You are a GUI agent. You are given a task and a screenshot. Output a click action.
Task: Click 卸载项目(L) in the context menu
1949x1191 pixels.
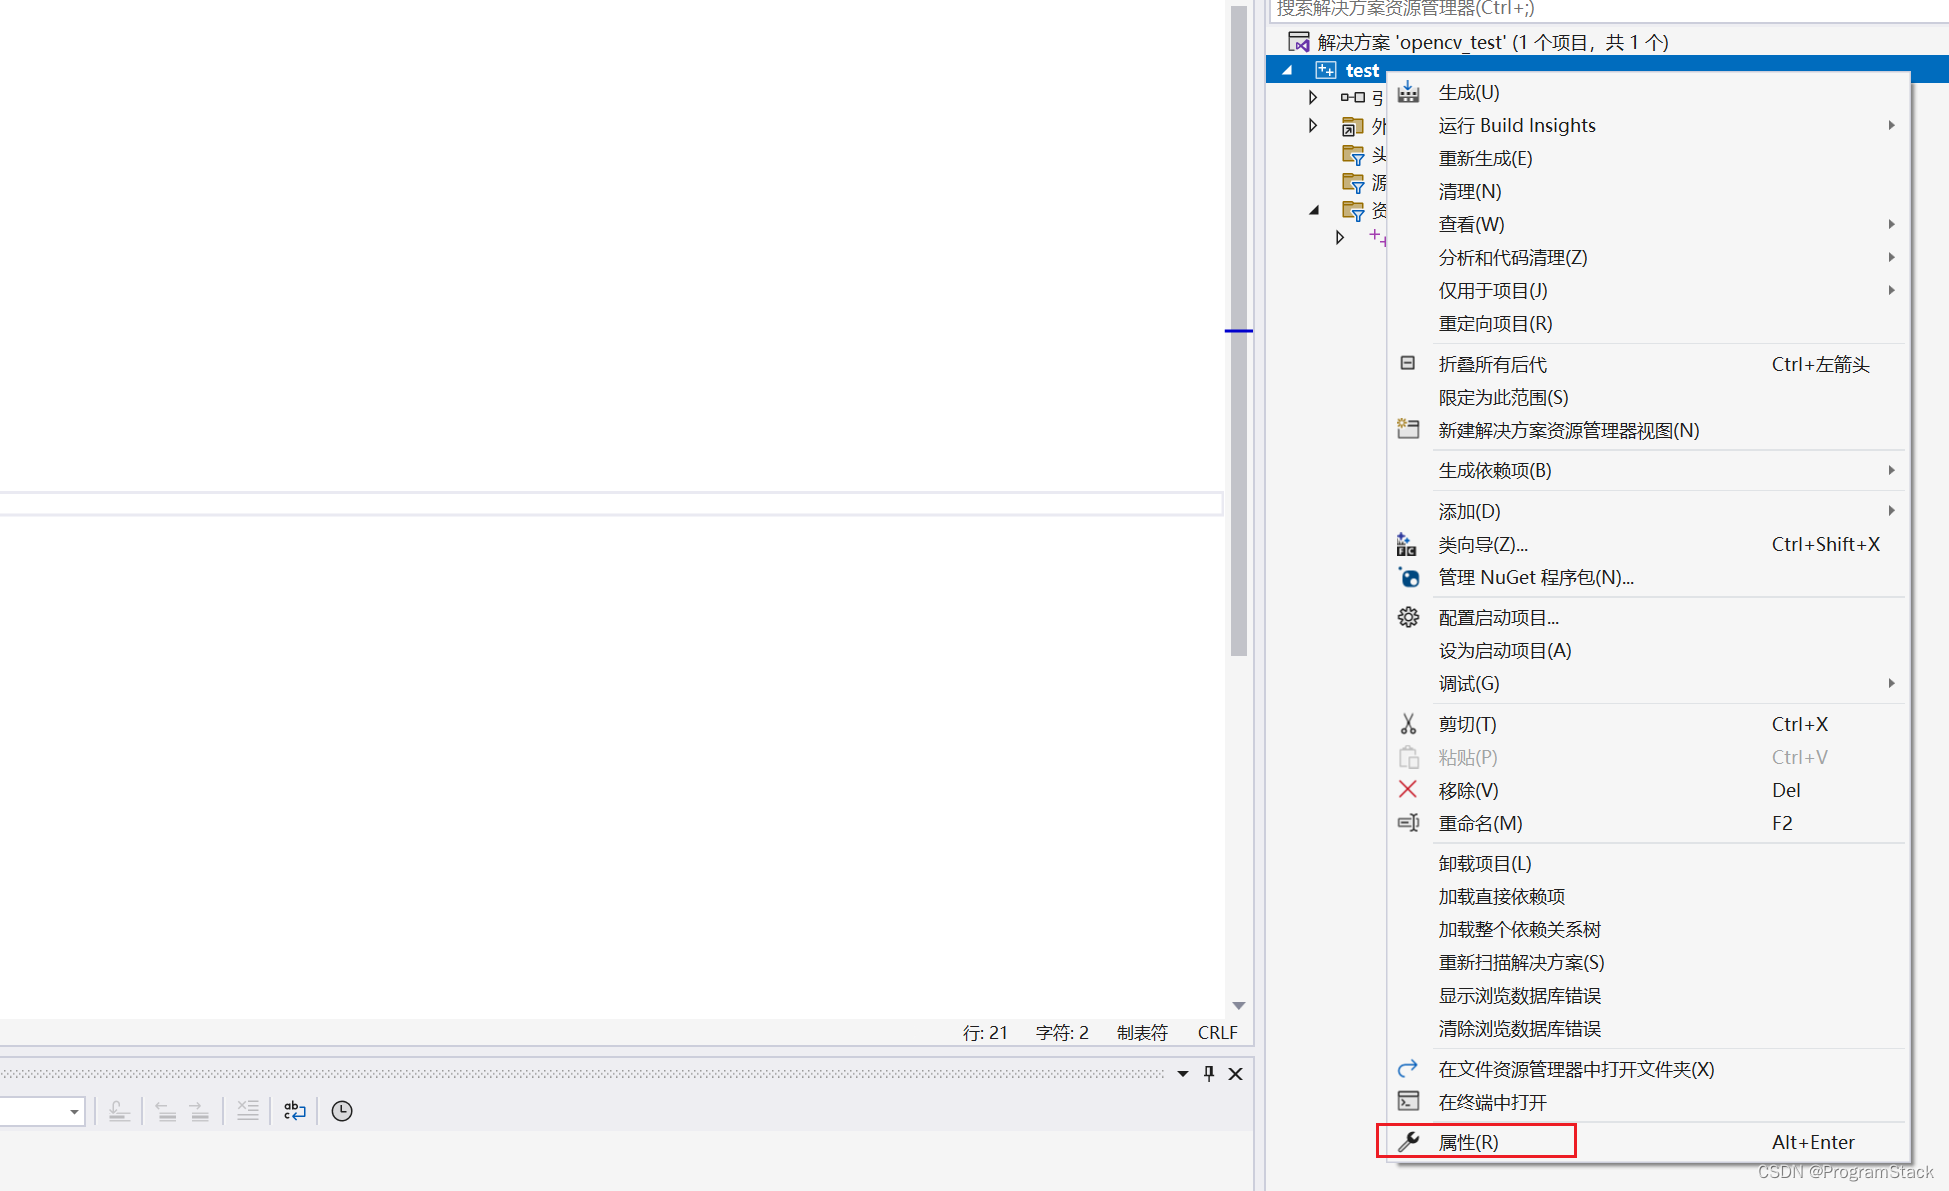1484,862
